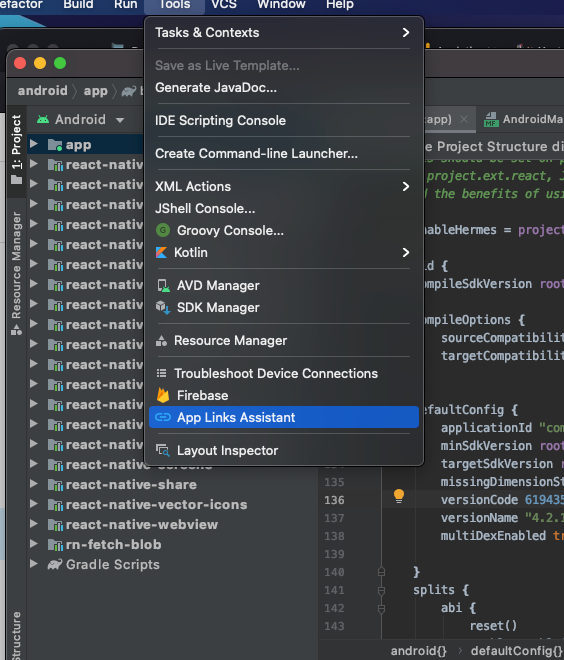Expand the Kotlin submenu
564x660 pixels.
pos(284,252)
